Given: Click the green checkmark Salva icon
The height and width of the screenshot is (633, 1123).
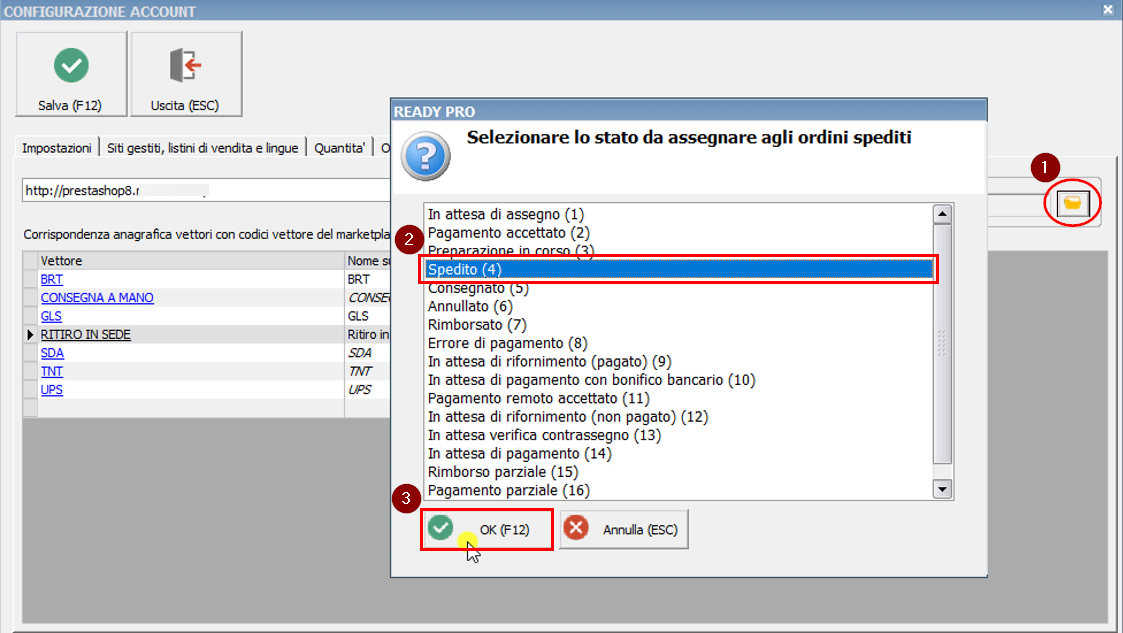Looking at the screenshot, I should [70, 66].
